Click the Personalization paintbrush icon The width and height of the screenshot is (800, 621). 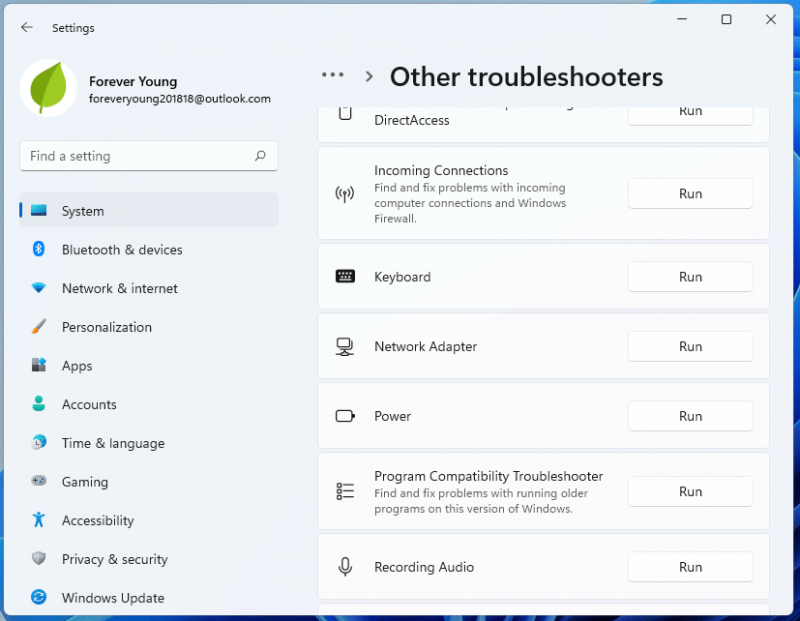pos(39,327)
